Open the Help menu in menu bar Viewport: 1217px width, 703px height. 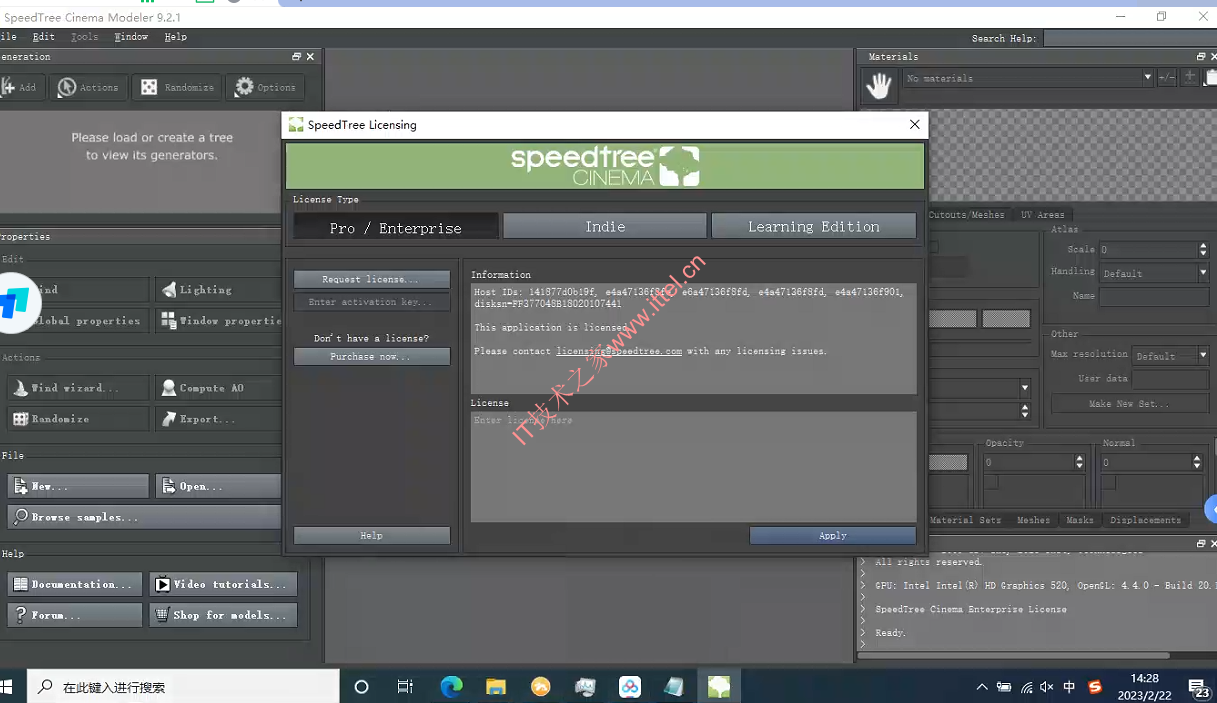[x=175, y=37]
